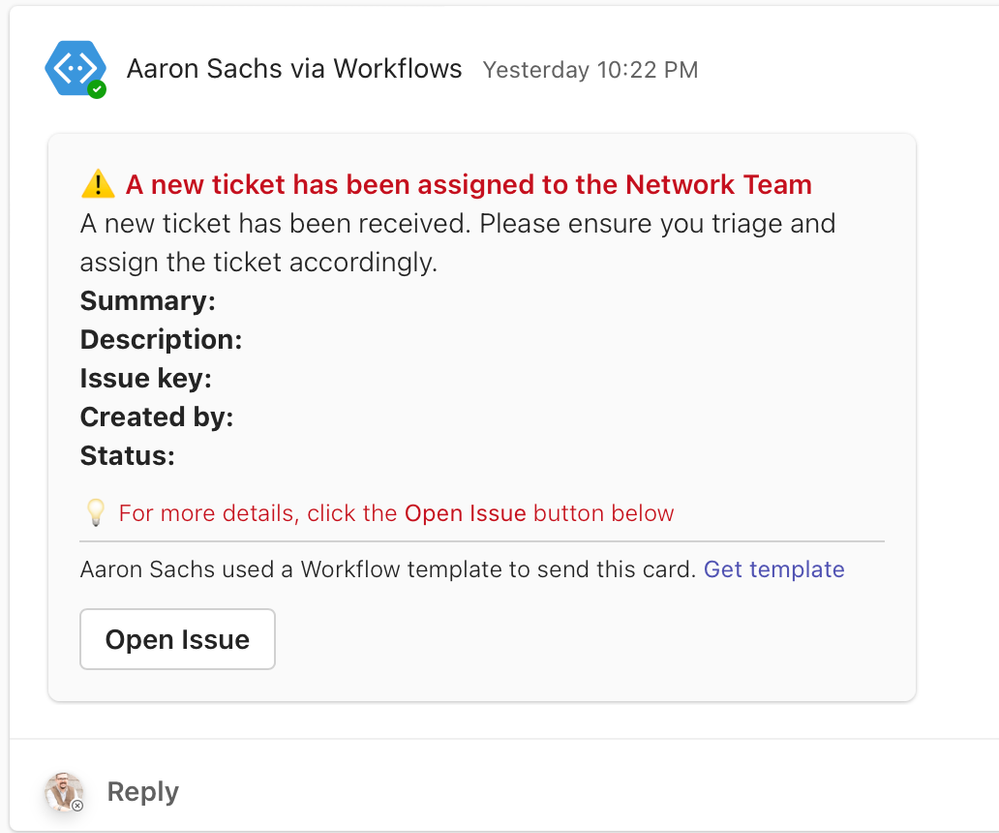Click the red Network Team ticket heading

pyautogui.click(x=468, y=185)
